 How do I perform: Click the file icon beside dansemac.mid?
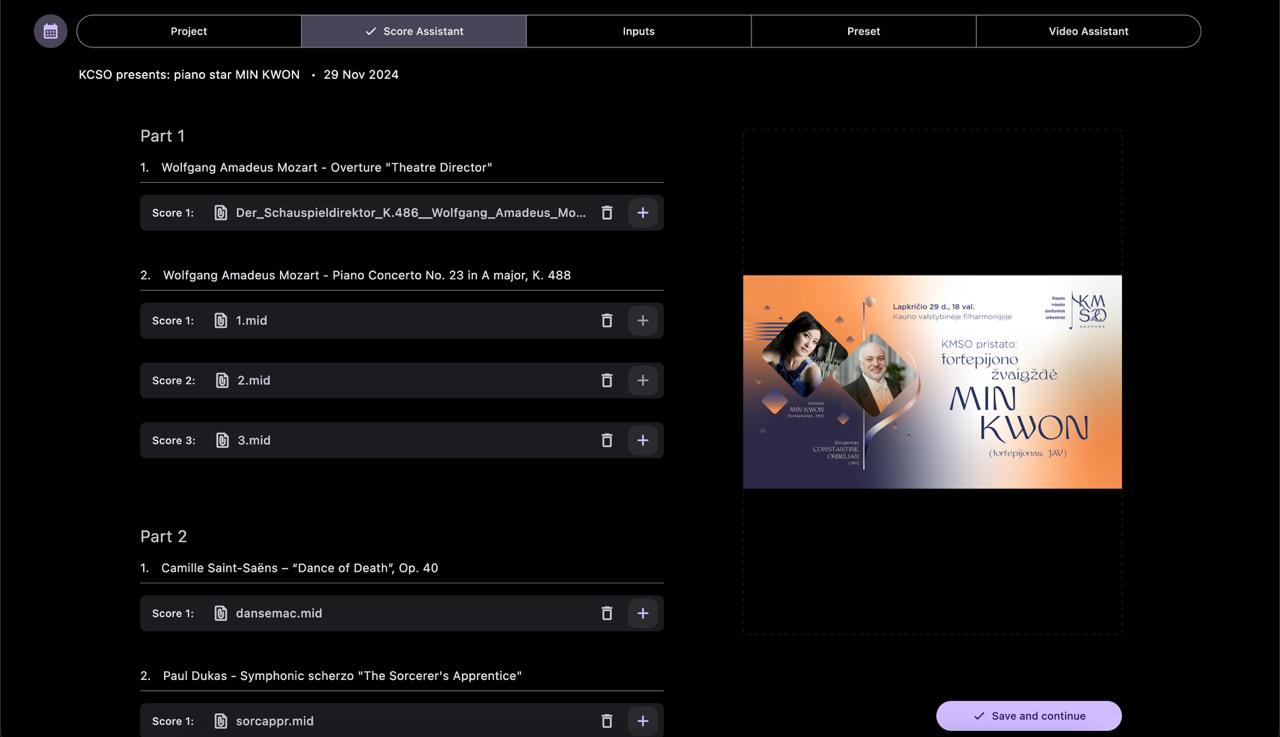point(220,613)
